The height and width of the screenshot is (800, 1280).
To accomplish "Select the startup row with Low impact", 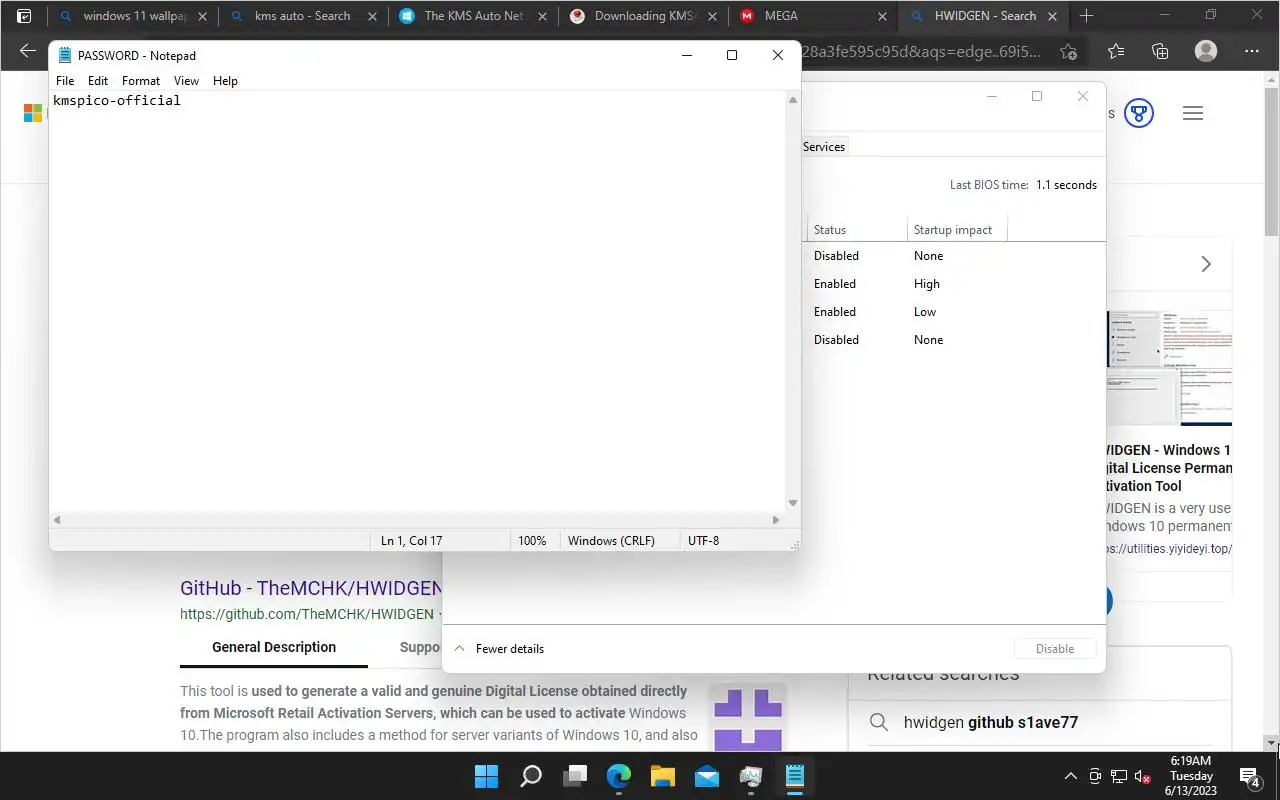I will point(954,312).
